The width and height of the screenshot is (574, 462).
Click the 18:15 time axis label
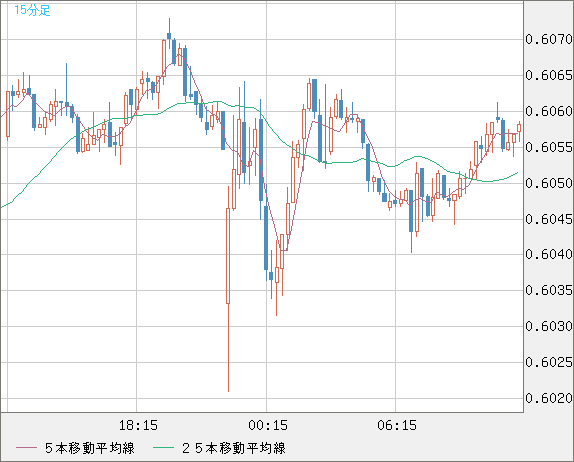click(x=138, y=425)
